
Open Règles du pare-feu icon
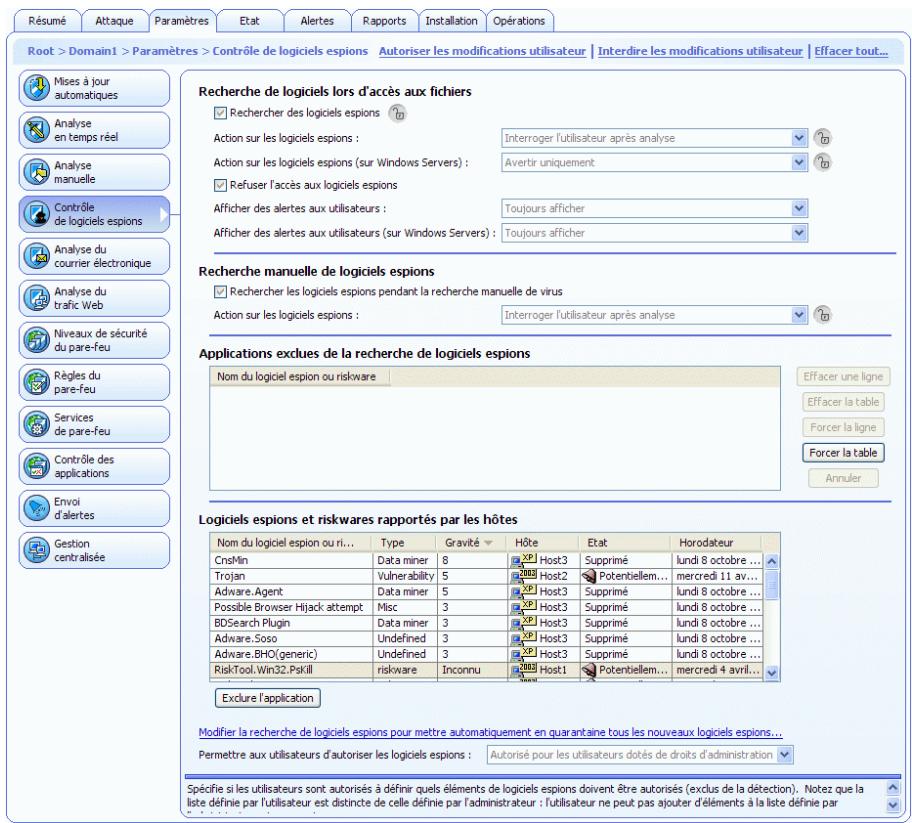36,382
